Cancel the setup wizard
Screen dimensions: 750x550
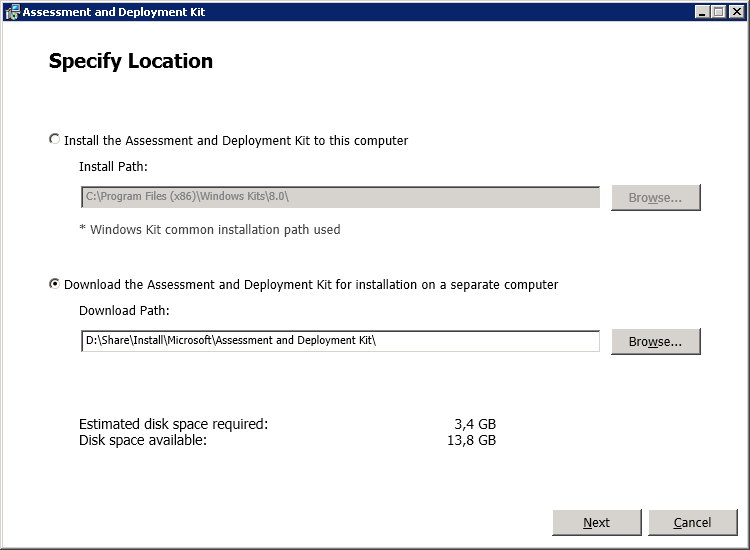click(693, 522)
